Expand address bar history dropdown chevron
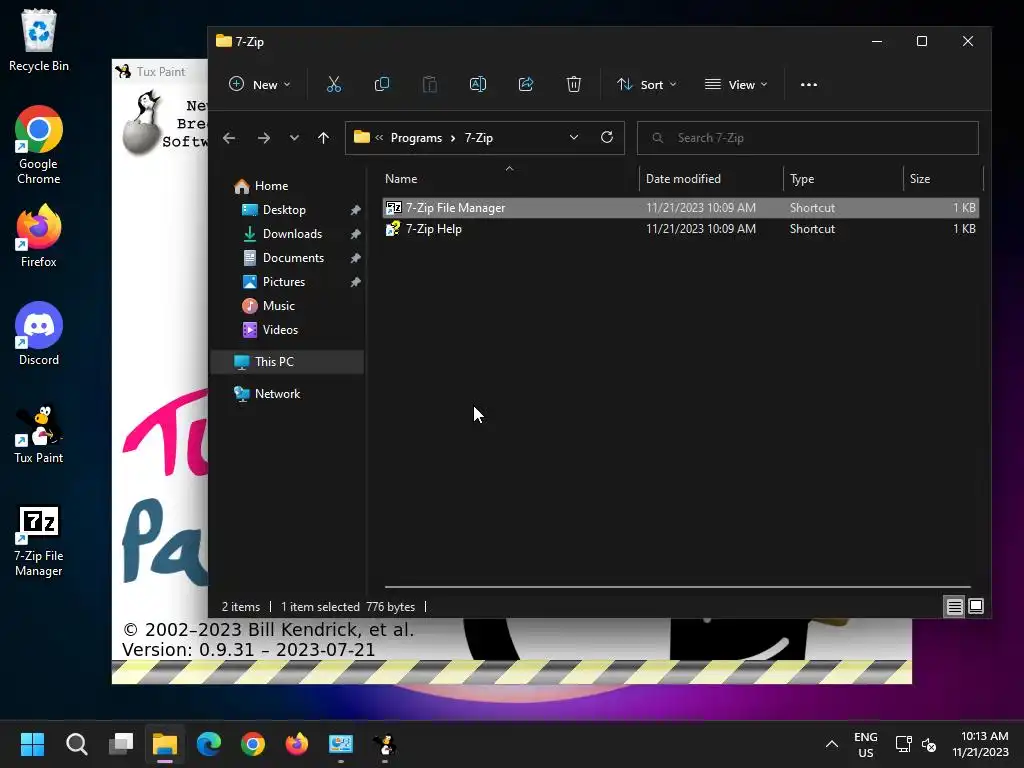The image size is (1024, 768). (x=574, y=137)
